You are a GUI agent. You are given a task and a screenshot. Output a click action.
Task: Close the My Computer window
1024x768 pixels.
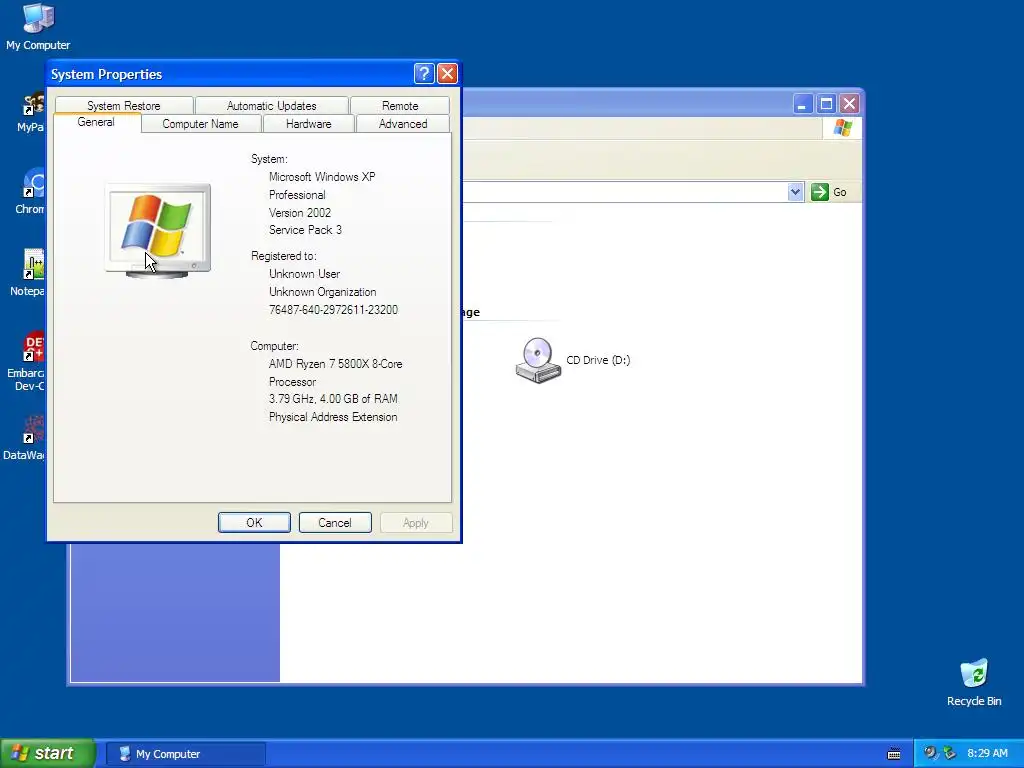(849, 103)
